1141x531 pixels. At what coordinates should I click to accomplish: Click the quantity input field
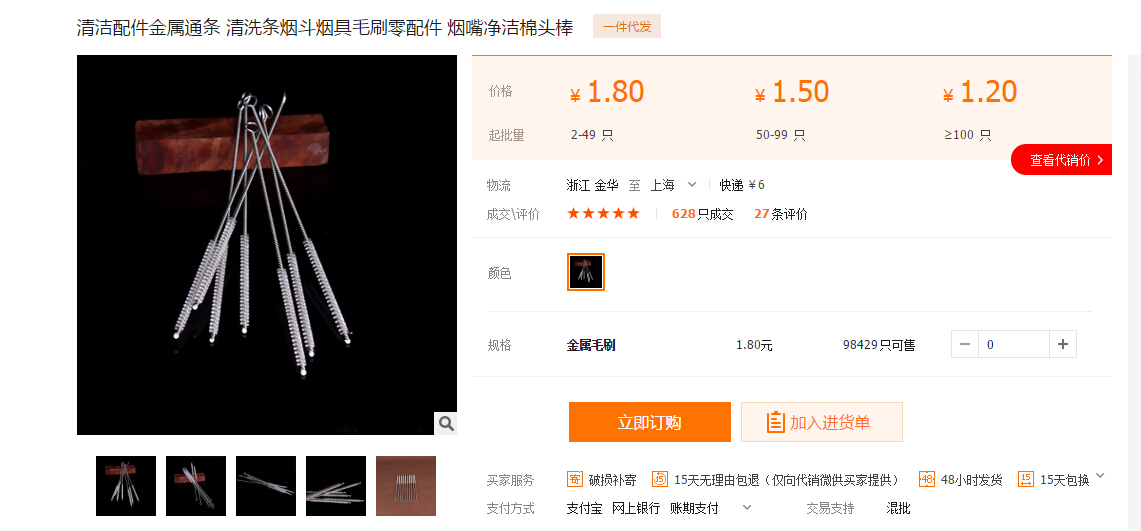1014,345
